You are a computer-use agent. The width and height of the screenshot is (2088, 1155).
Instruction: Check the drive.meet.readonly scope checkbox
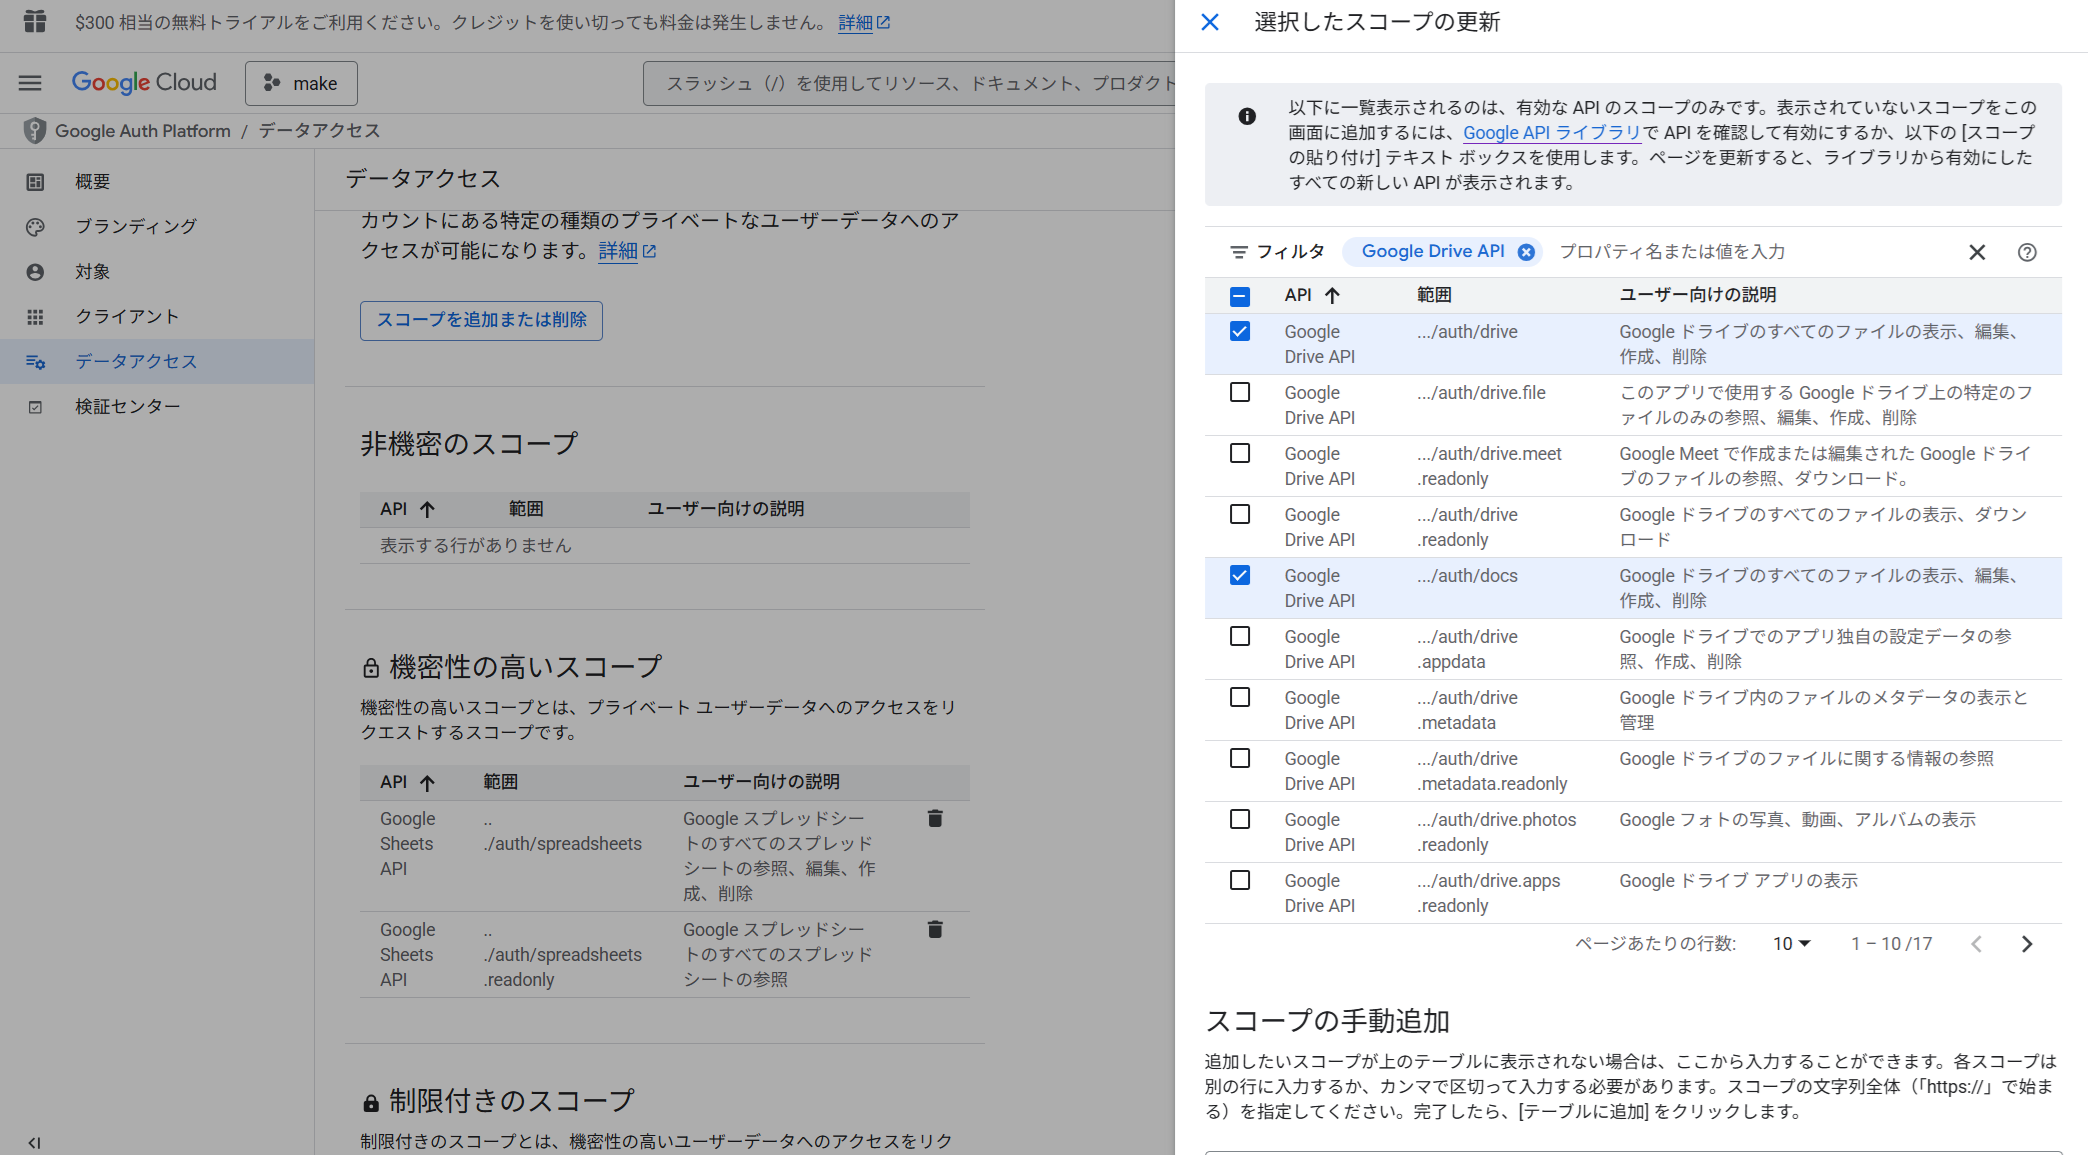pos(1239,453)
